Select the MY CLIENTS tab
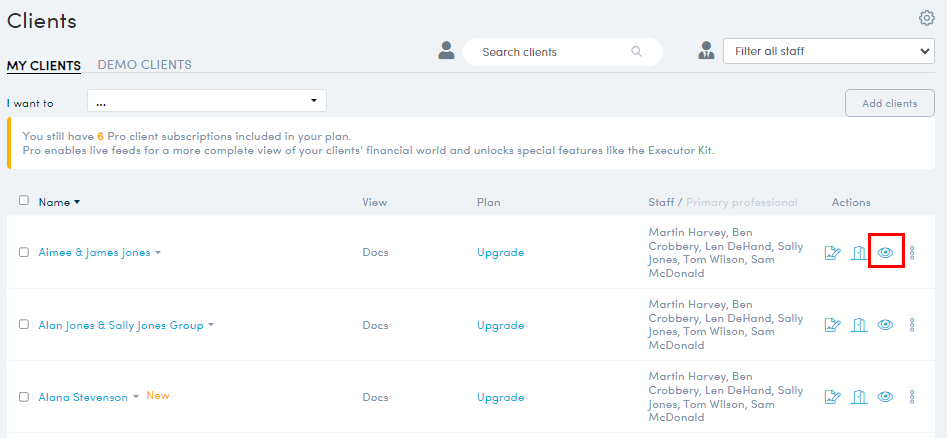The width and height of the screenshot is (947, 438). pyautogui.click(x=43, y=65)
